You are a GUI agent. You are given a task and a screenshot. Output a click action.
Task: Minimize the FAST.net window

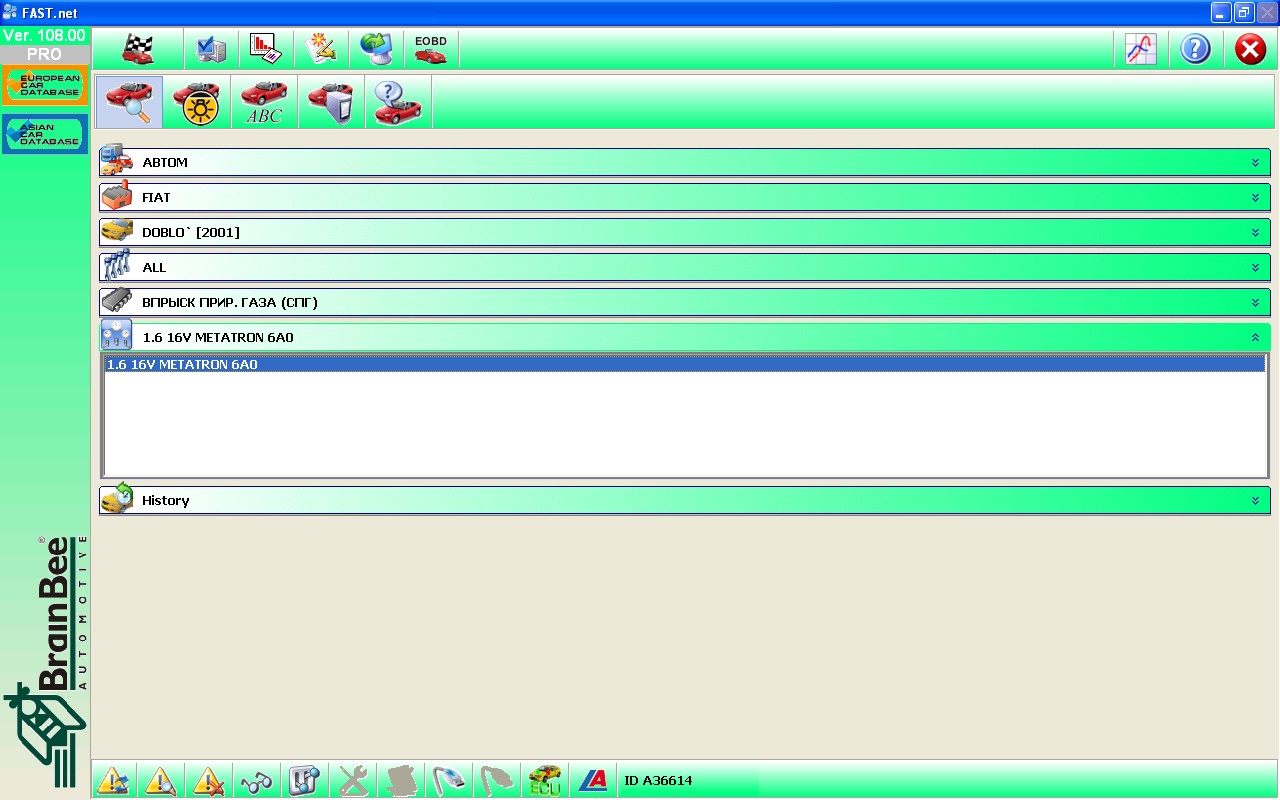(1221, 13)
